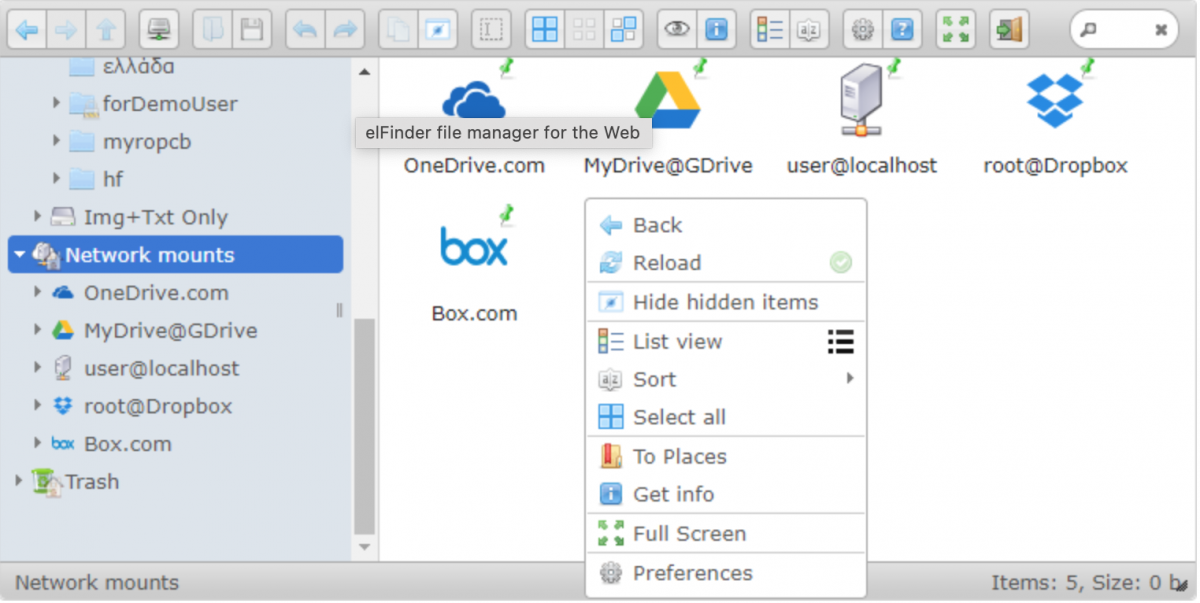
Task: Click the green Full Screen toolbar icon
Action: pyautogui.click(x=955, y=30)
